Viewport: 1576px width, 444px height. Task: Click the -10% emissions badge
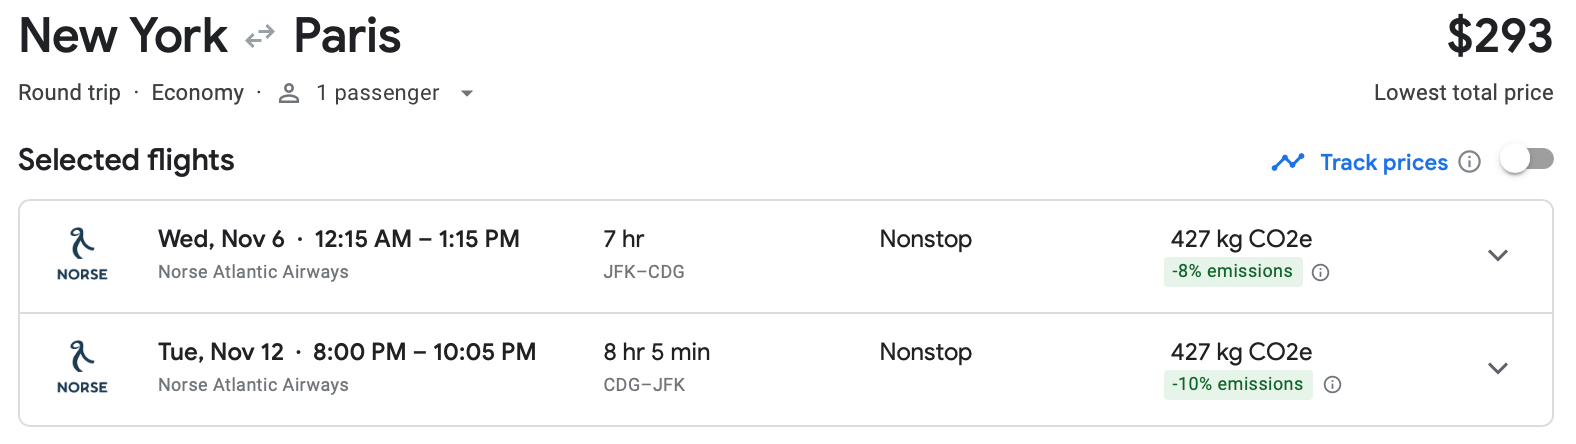1237,385
